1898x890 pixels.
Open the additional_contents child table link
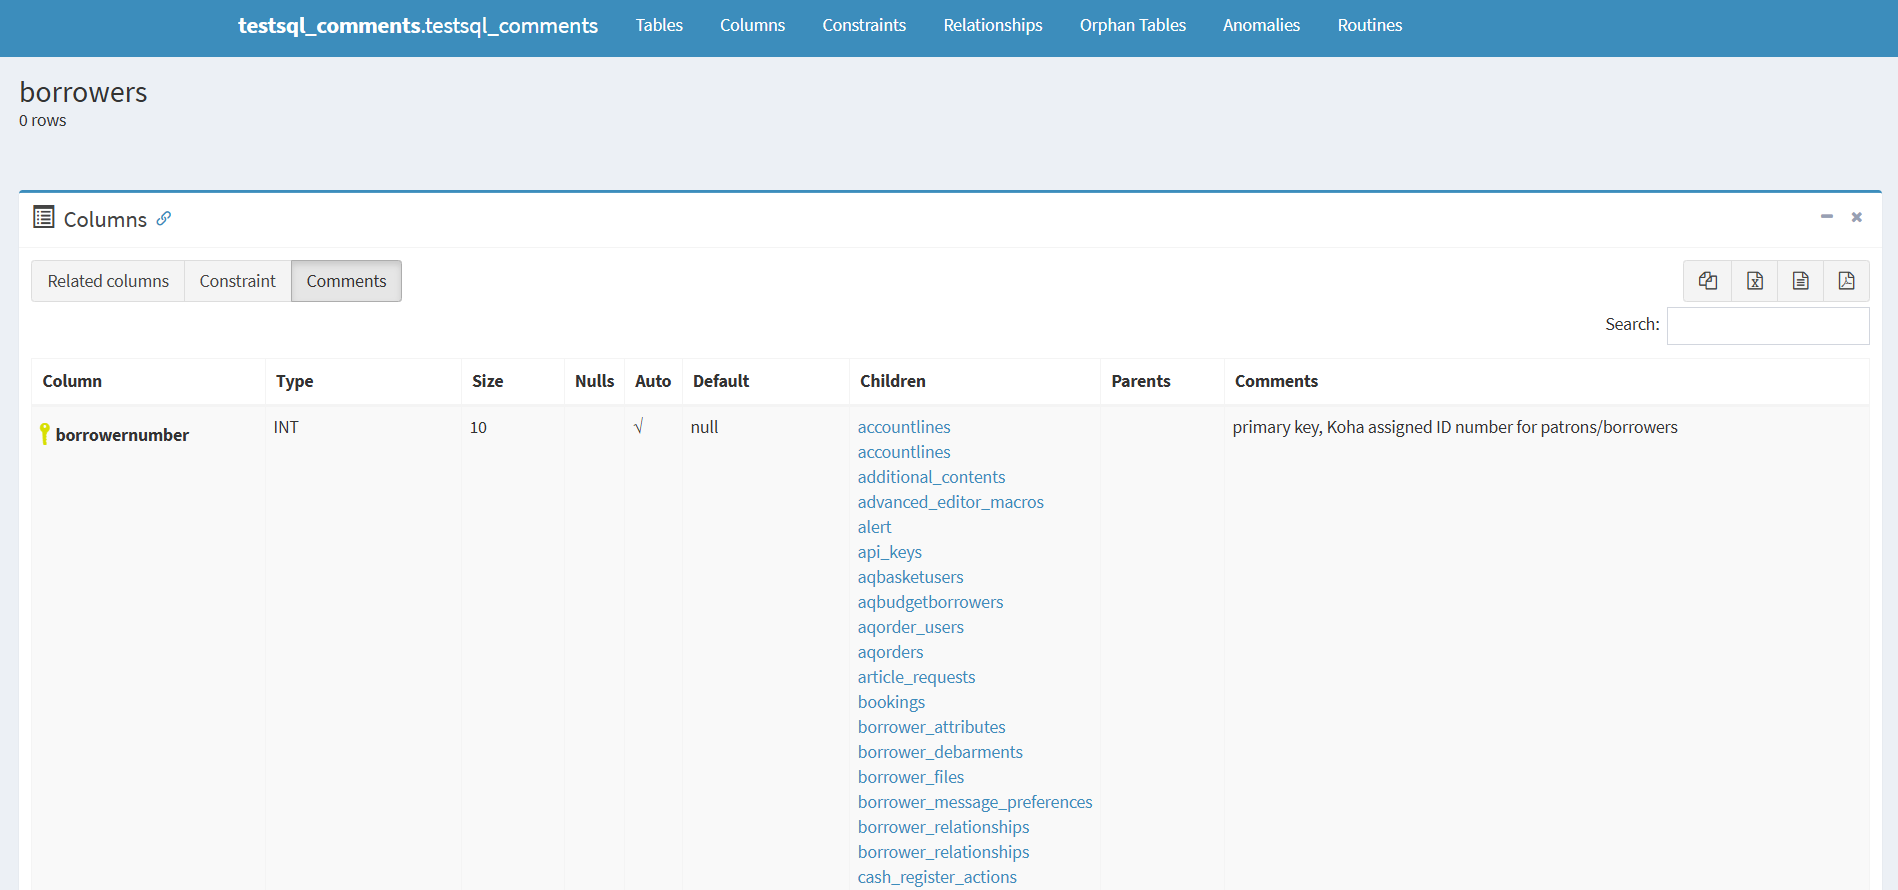coord(931,477)
